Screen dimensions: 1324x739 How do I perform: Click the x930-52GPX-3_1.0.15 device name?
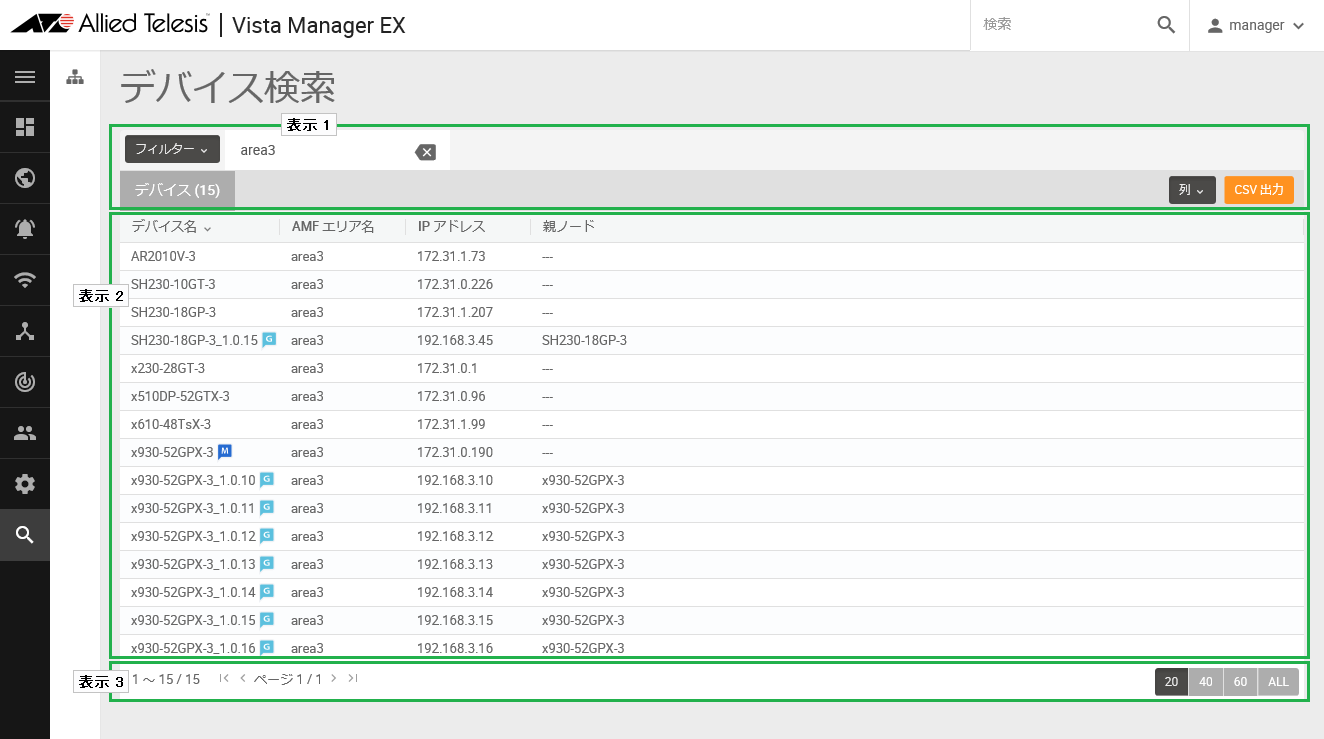193,620
